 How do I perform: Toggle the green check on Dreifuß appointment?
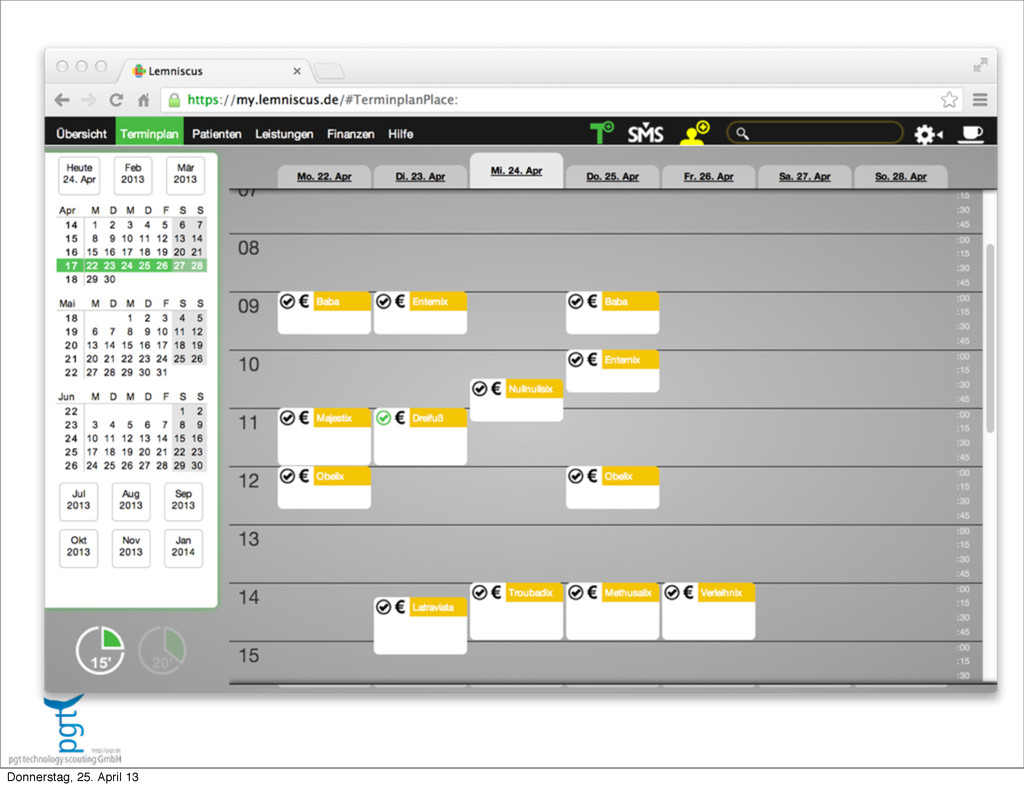(383, 418)
